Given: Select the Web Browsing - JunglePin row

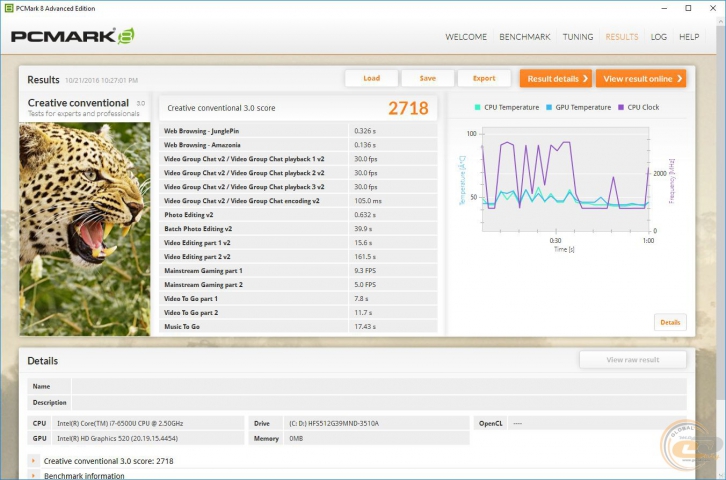Looking at the screenshot, I should [298, 131].
